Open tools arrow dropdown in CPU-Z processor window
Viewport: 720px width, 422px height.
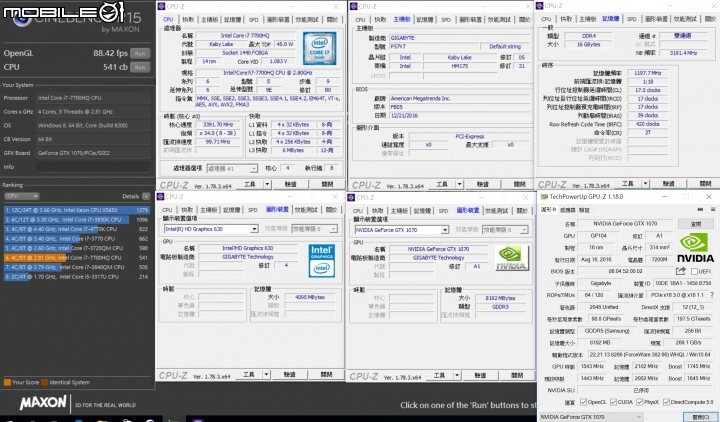(267, 184)
